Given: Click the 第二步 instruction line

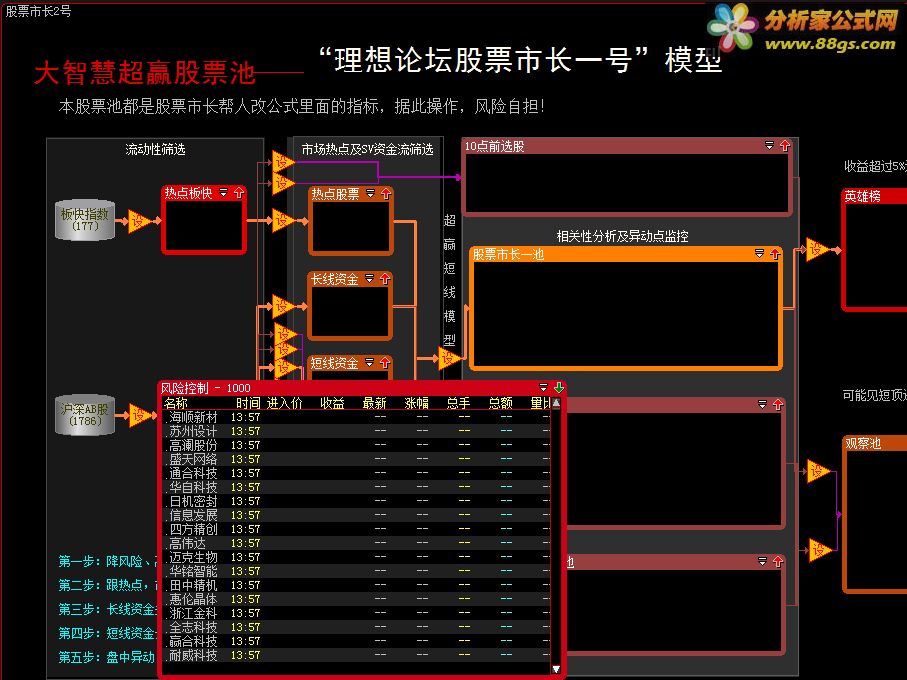Looking at the screenshot, I should click(107, 585).
